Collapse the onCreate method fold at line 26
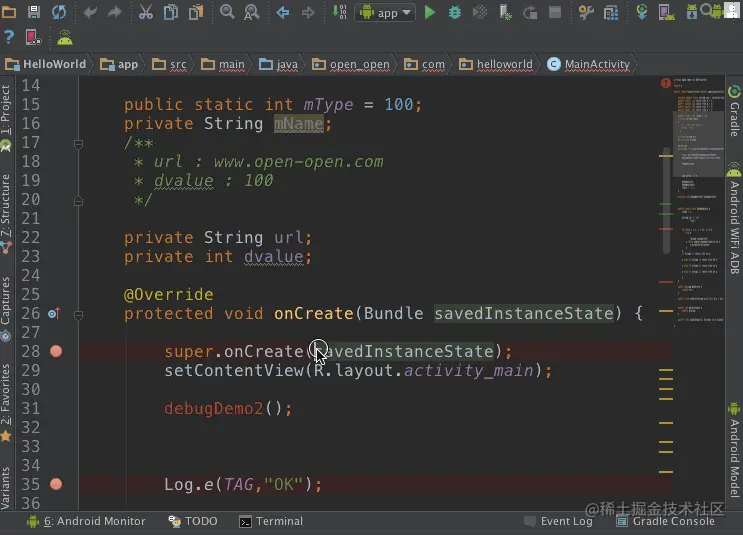The height and width of the screenshot is (535, 743). (79, 315)
